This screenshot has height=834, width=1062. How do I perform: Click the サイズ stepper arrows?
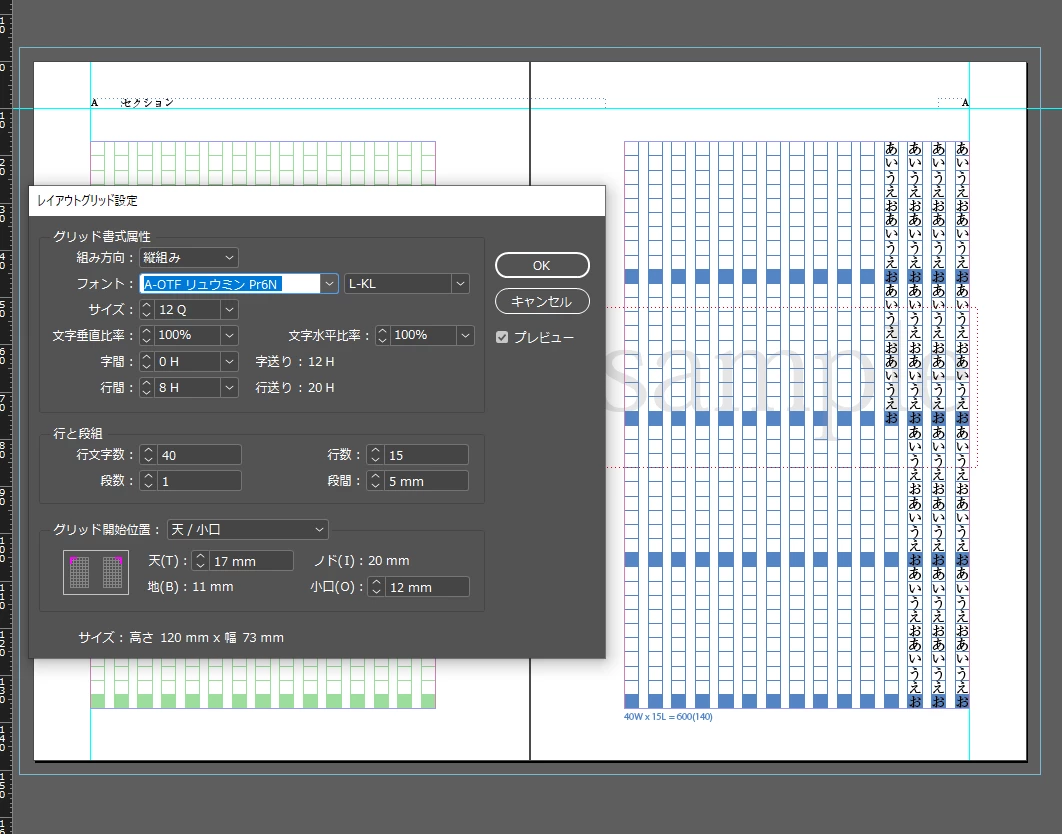(x=147, y=310)
